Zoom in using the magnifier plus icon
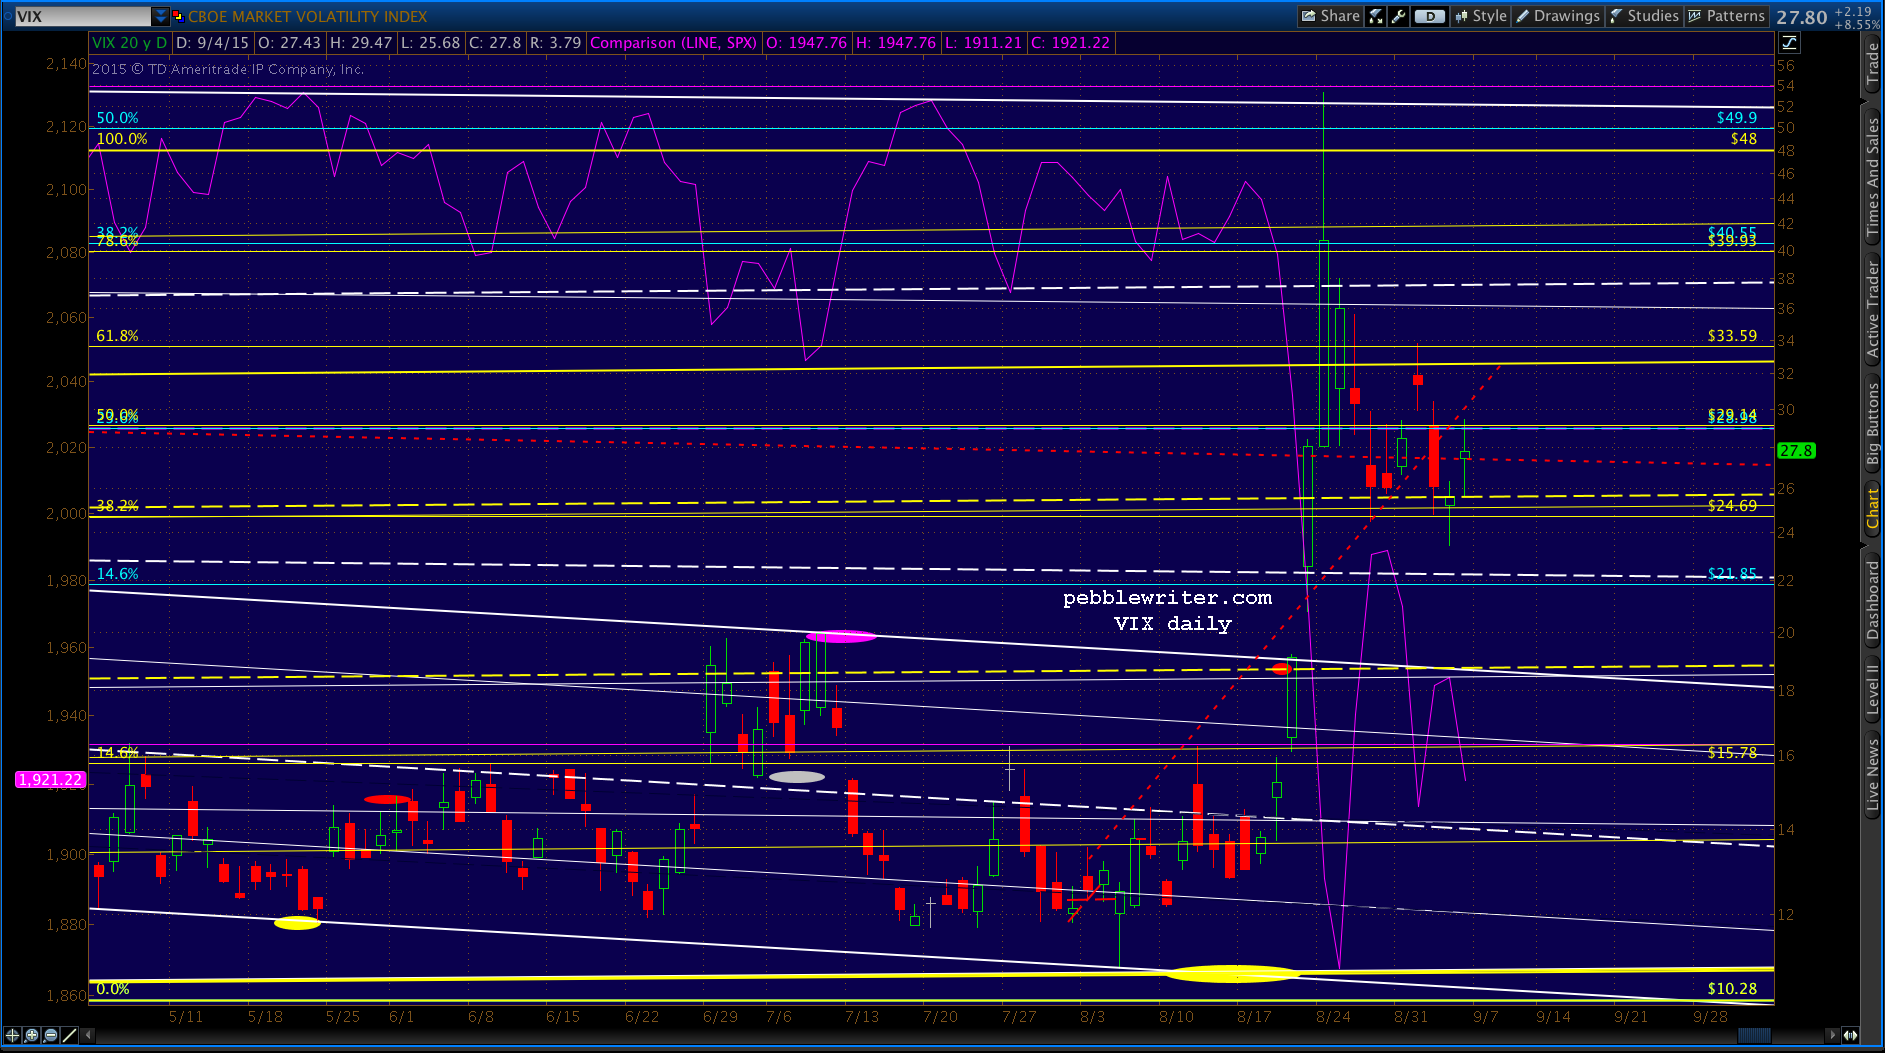The image size is (1885, 1053). tap(31, 1035)
